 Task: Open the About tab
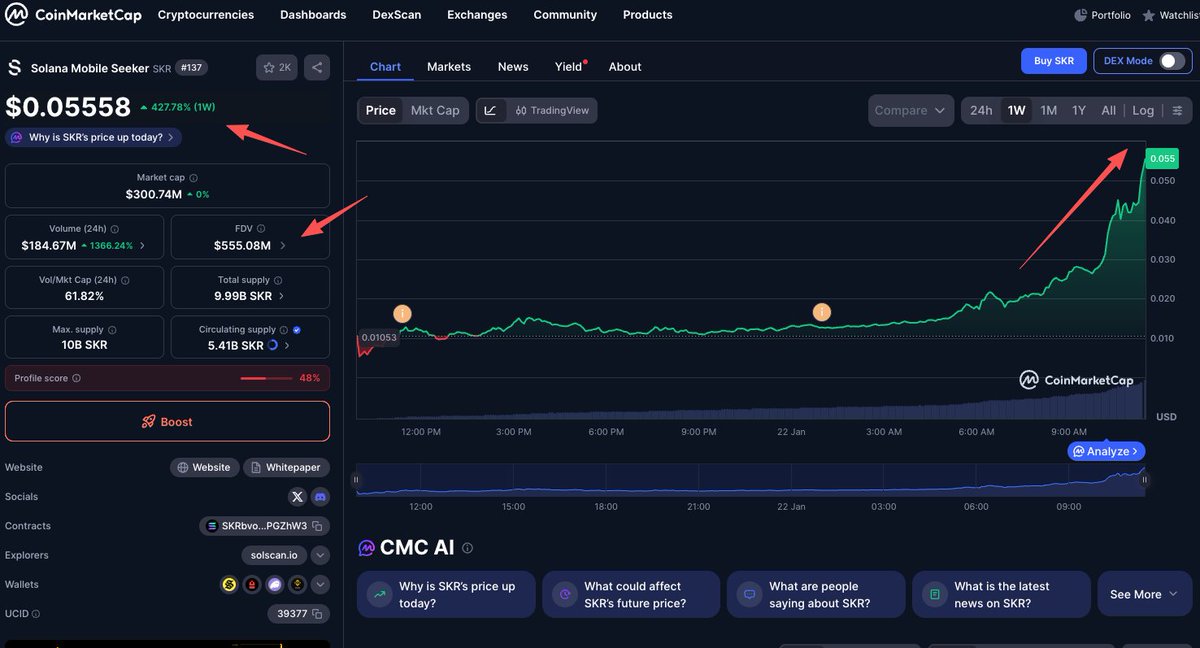[x=625, y=67]
